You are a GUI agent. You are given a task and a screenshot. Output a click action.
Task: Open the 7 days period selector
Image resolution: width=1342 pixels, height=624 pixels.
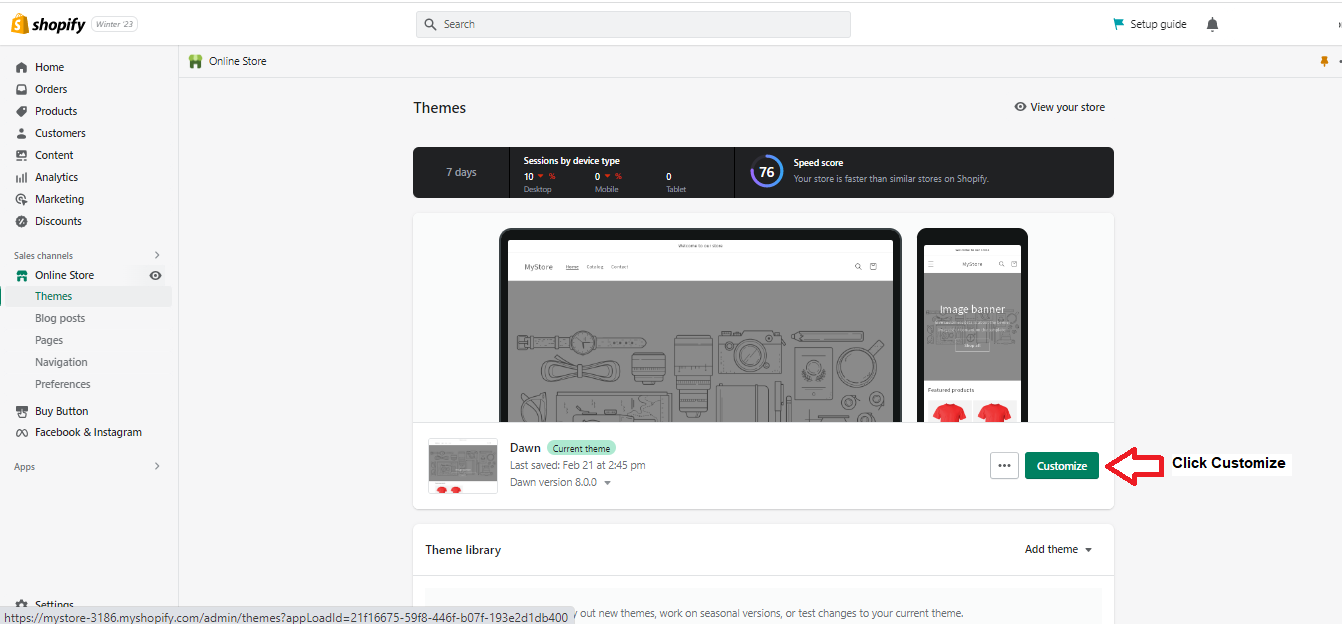click(461, 172)
